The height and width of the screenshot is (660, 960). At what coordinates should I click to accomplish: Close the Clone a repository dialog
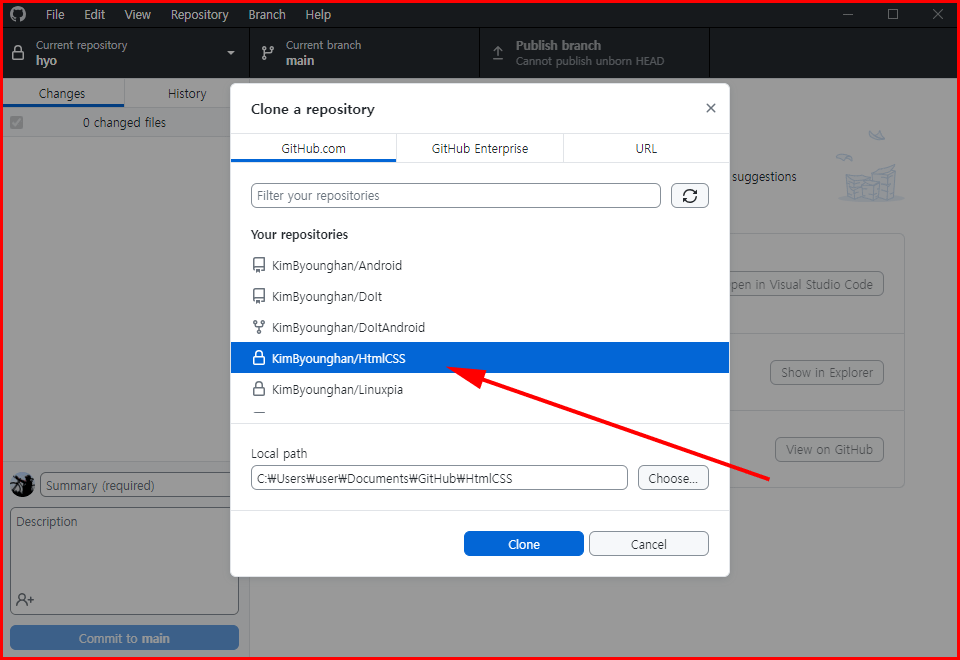[x=710, y=108]
